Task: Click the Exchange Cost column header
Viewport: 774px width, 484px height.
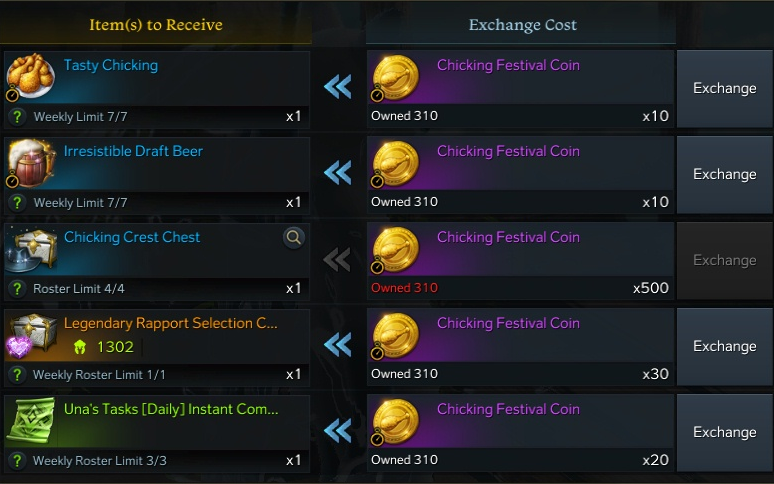Action: coord(522,25)
